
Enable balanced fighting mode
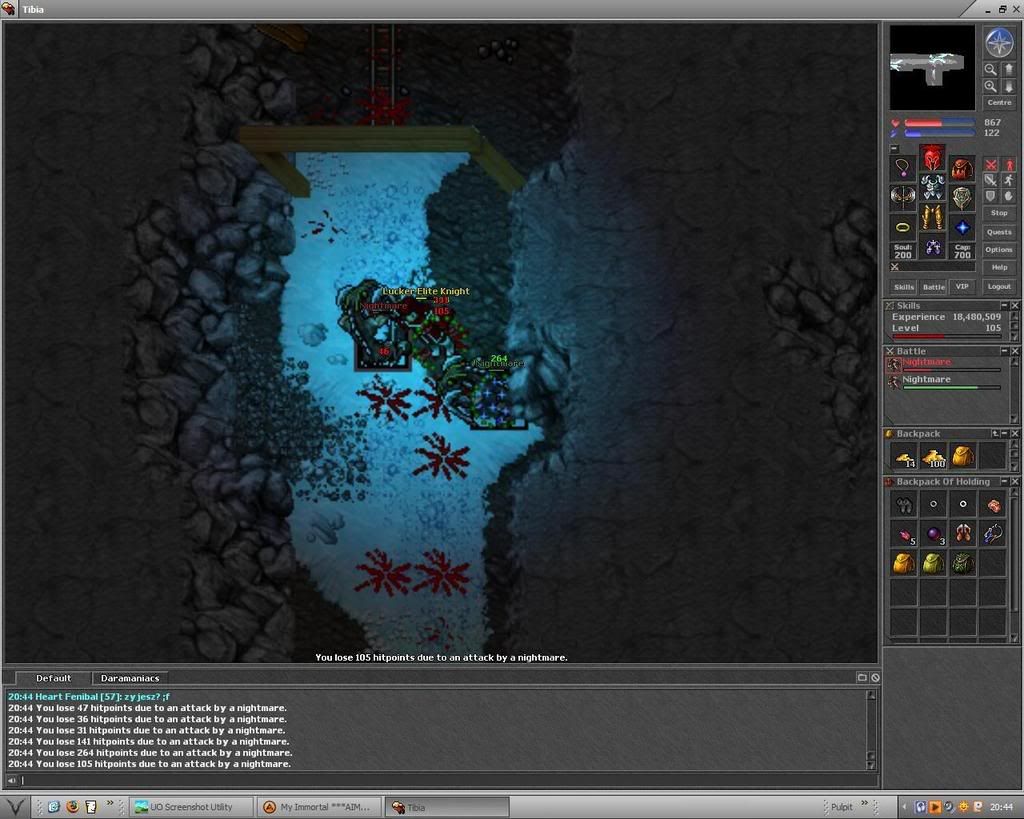991,180
